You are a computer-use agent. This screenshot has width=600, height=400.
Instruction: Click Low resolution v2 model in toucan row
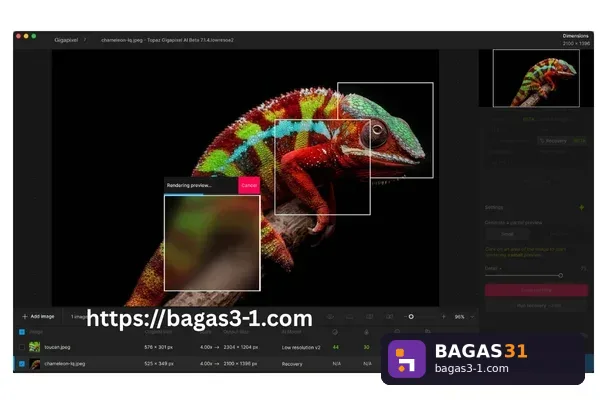tap(301, 348)
